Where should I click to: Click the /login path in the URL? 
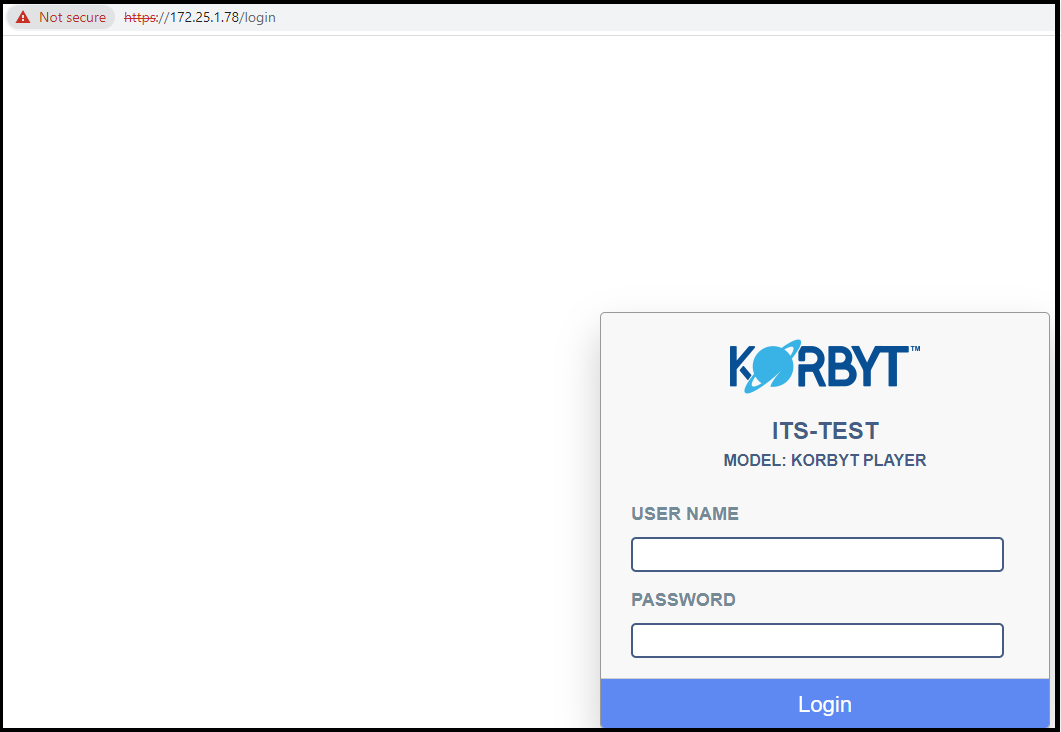coord(258,18)
